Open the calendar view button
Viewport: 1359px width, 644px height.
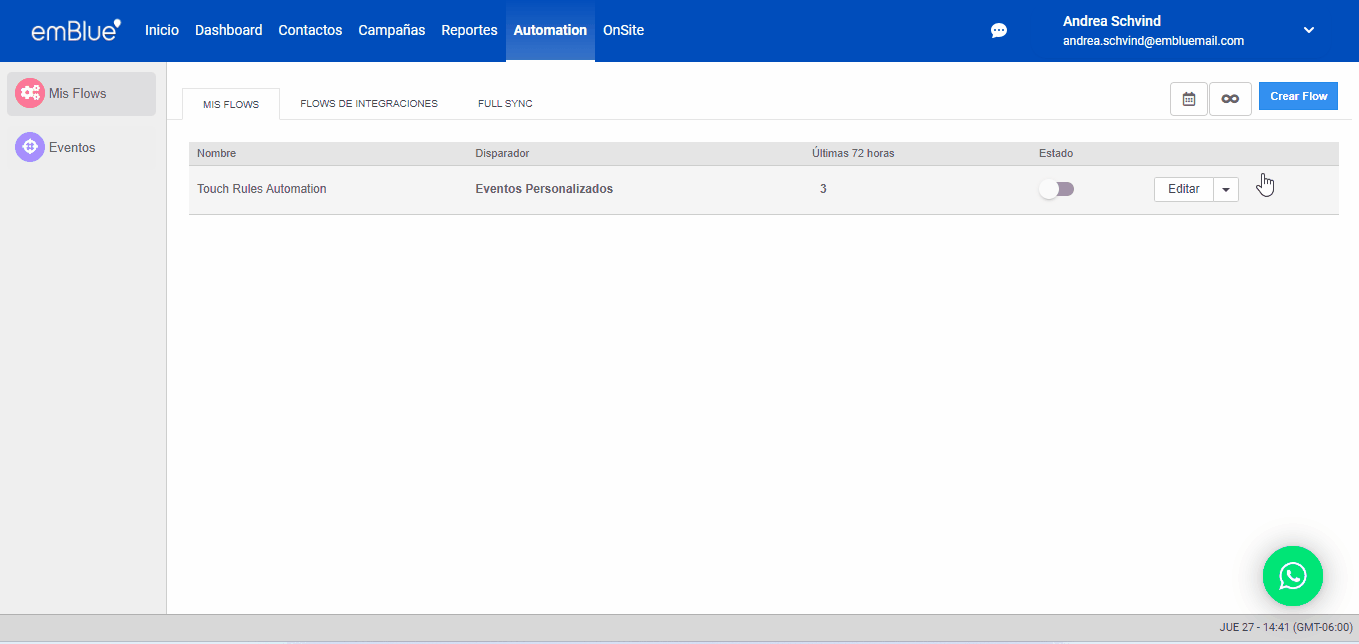1189,99
